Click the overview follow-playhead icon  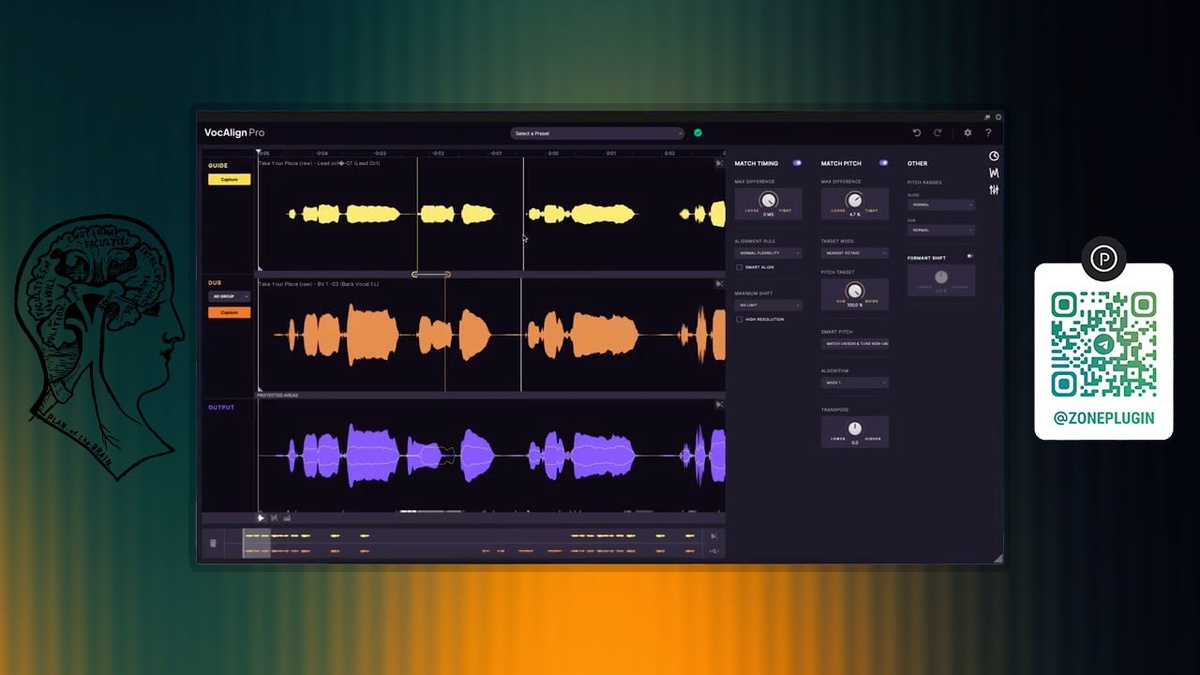[x=714, y=537]
